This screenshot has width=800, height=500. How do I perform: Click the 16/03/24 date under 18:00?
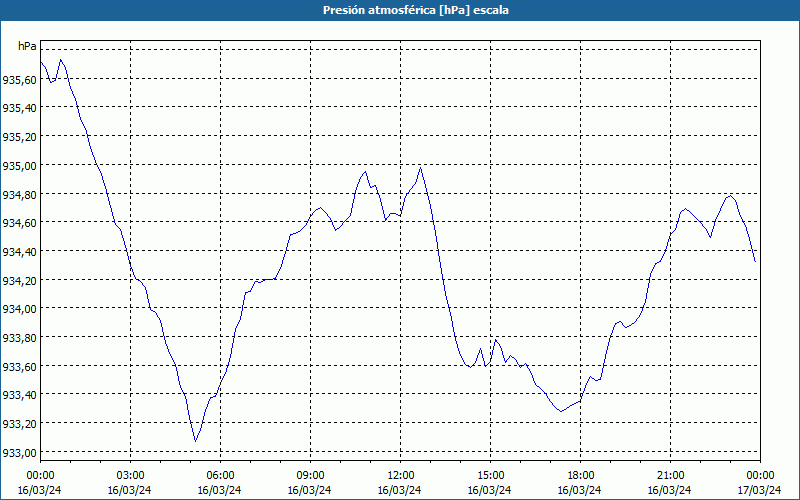(579, 490)
